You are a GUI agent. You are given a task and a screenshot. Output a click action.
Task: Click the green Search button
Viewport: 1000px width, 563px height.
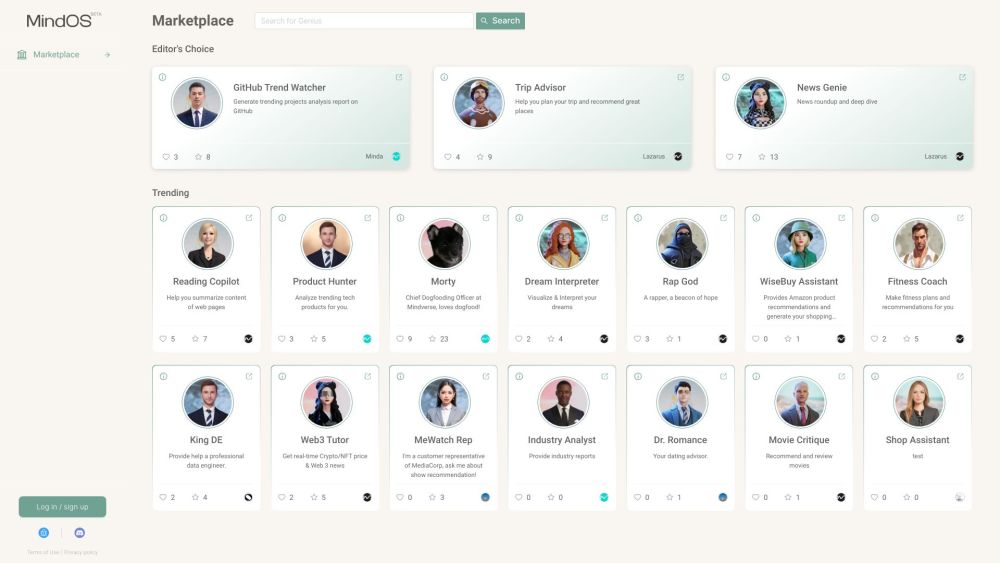500,20
